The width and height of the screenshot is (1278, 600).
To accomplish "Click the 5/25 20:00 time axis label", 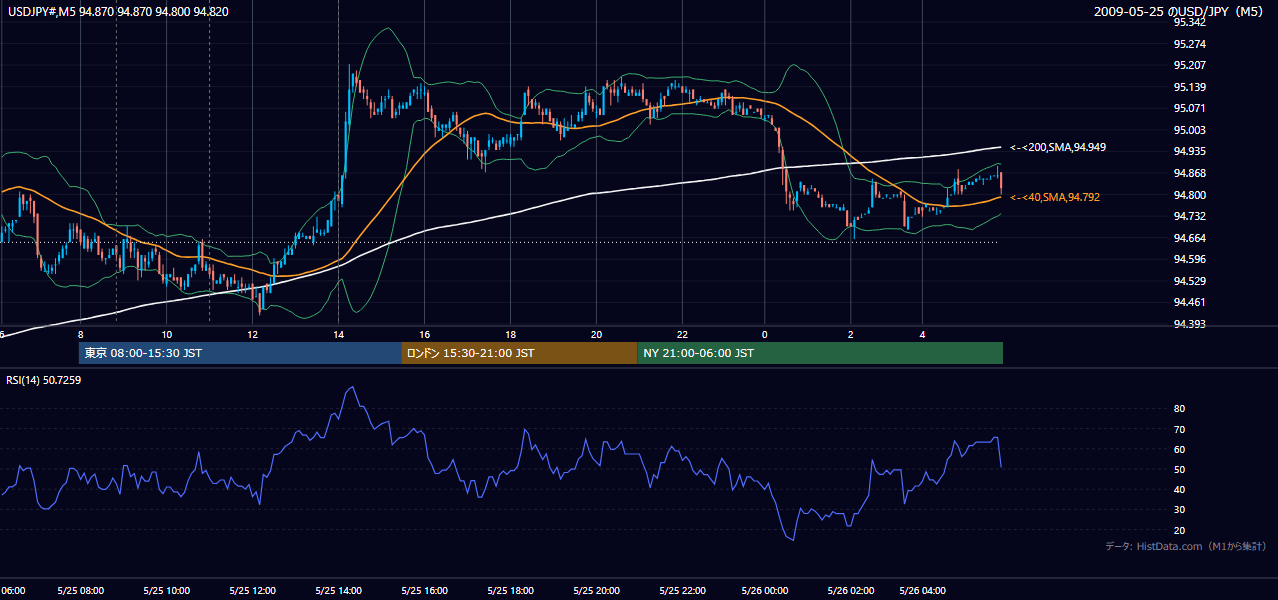I will tap(596, 591).
